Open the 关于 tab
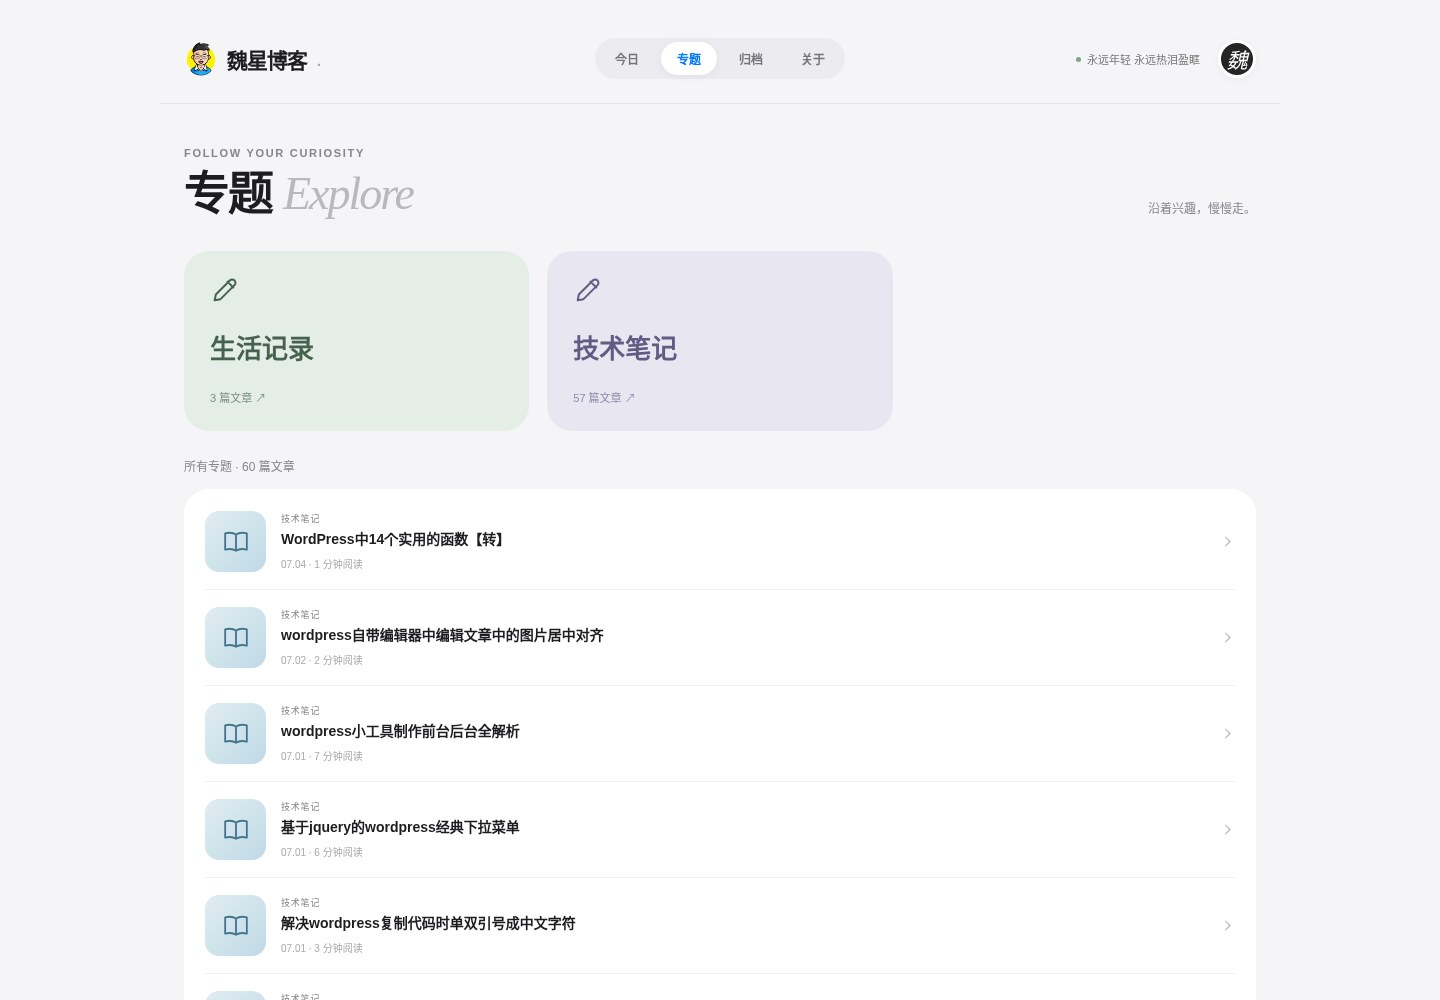 (x=813, y=59)
